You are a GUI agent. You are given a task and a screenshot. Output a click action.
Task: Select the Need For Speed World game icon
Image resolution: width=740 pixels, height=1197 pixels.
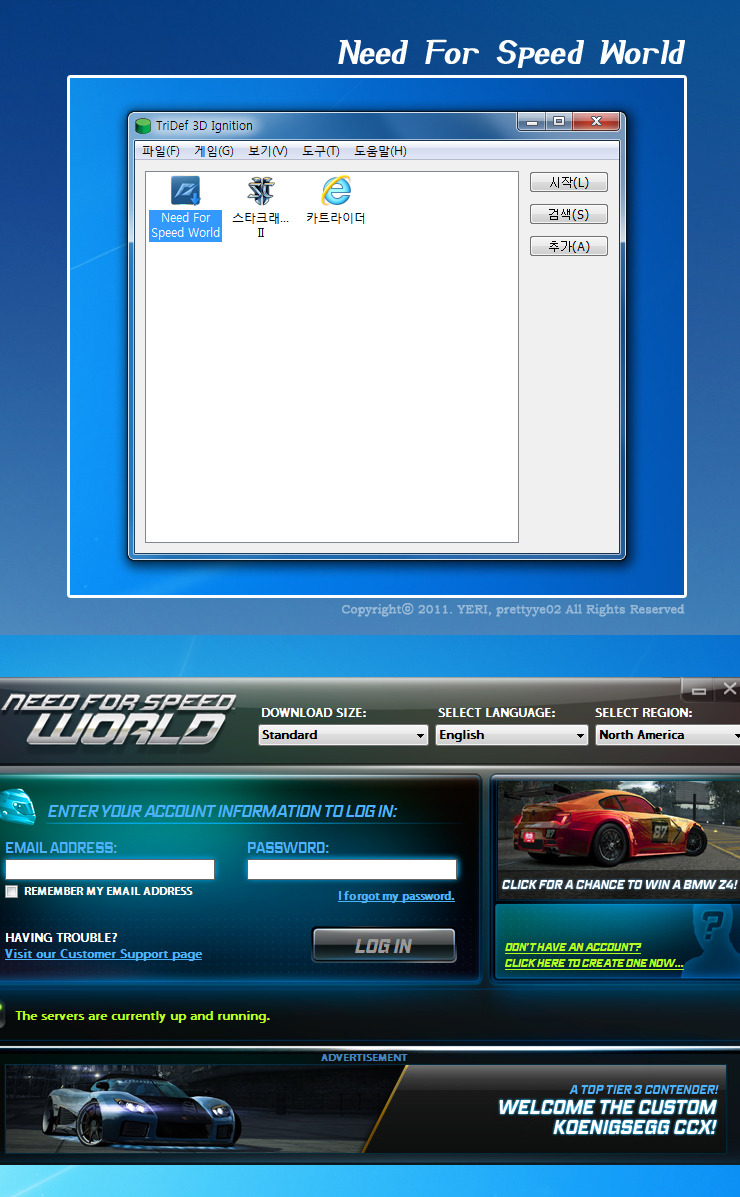[186, 208]
